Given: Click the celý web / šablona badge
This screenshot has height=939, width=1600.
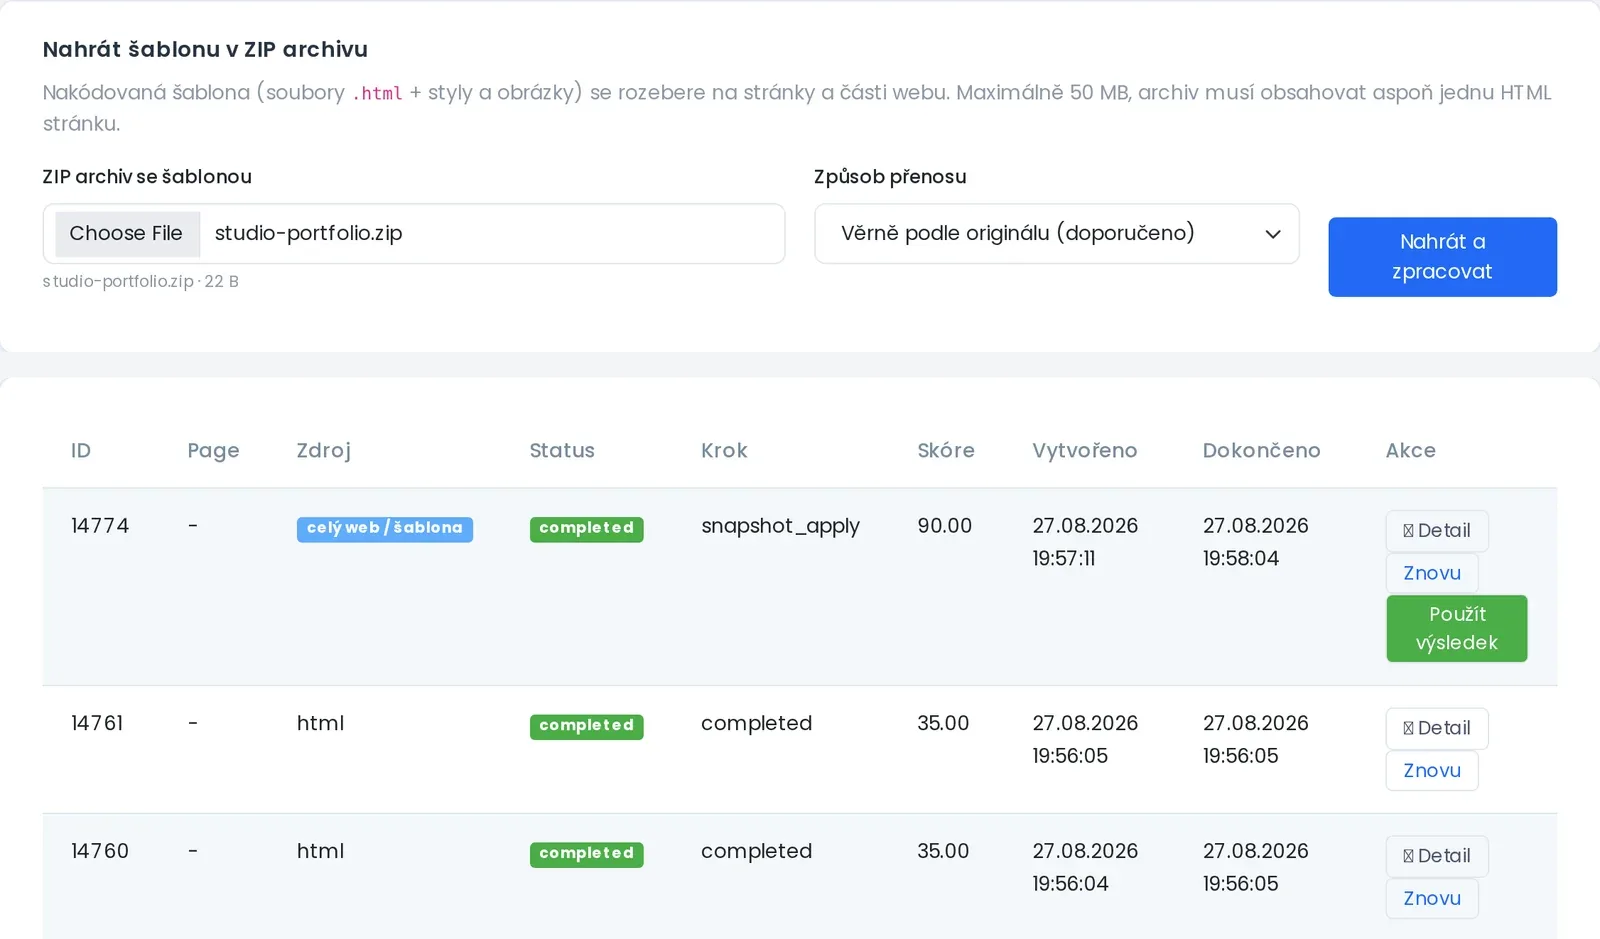Looking at the screenshot, I should [x=385, y=529].
